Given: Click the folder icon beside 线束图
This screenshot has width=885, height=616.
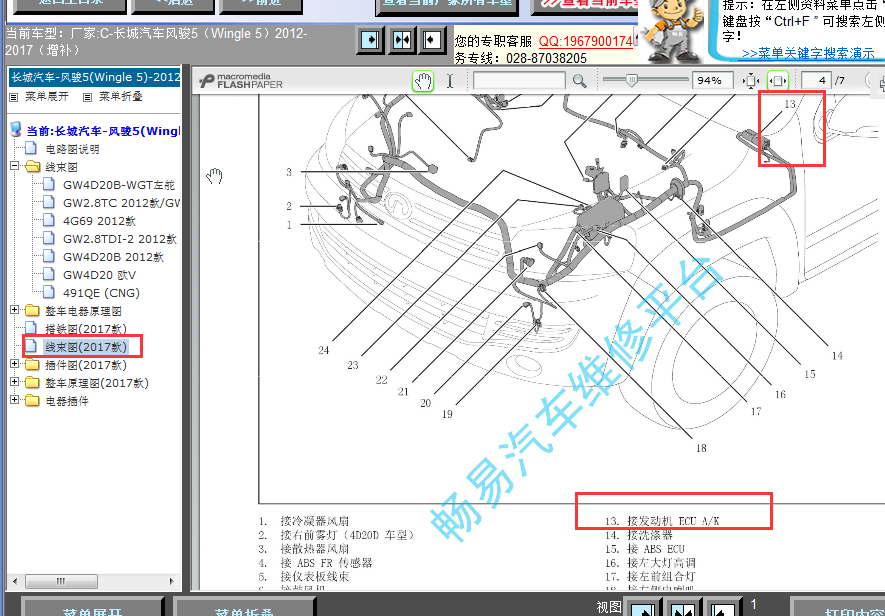Looking at the screenshot, I should point(33,167).
